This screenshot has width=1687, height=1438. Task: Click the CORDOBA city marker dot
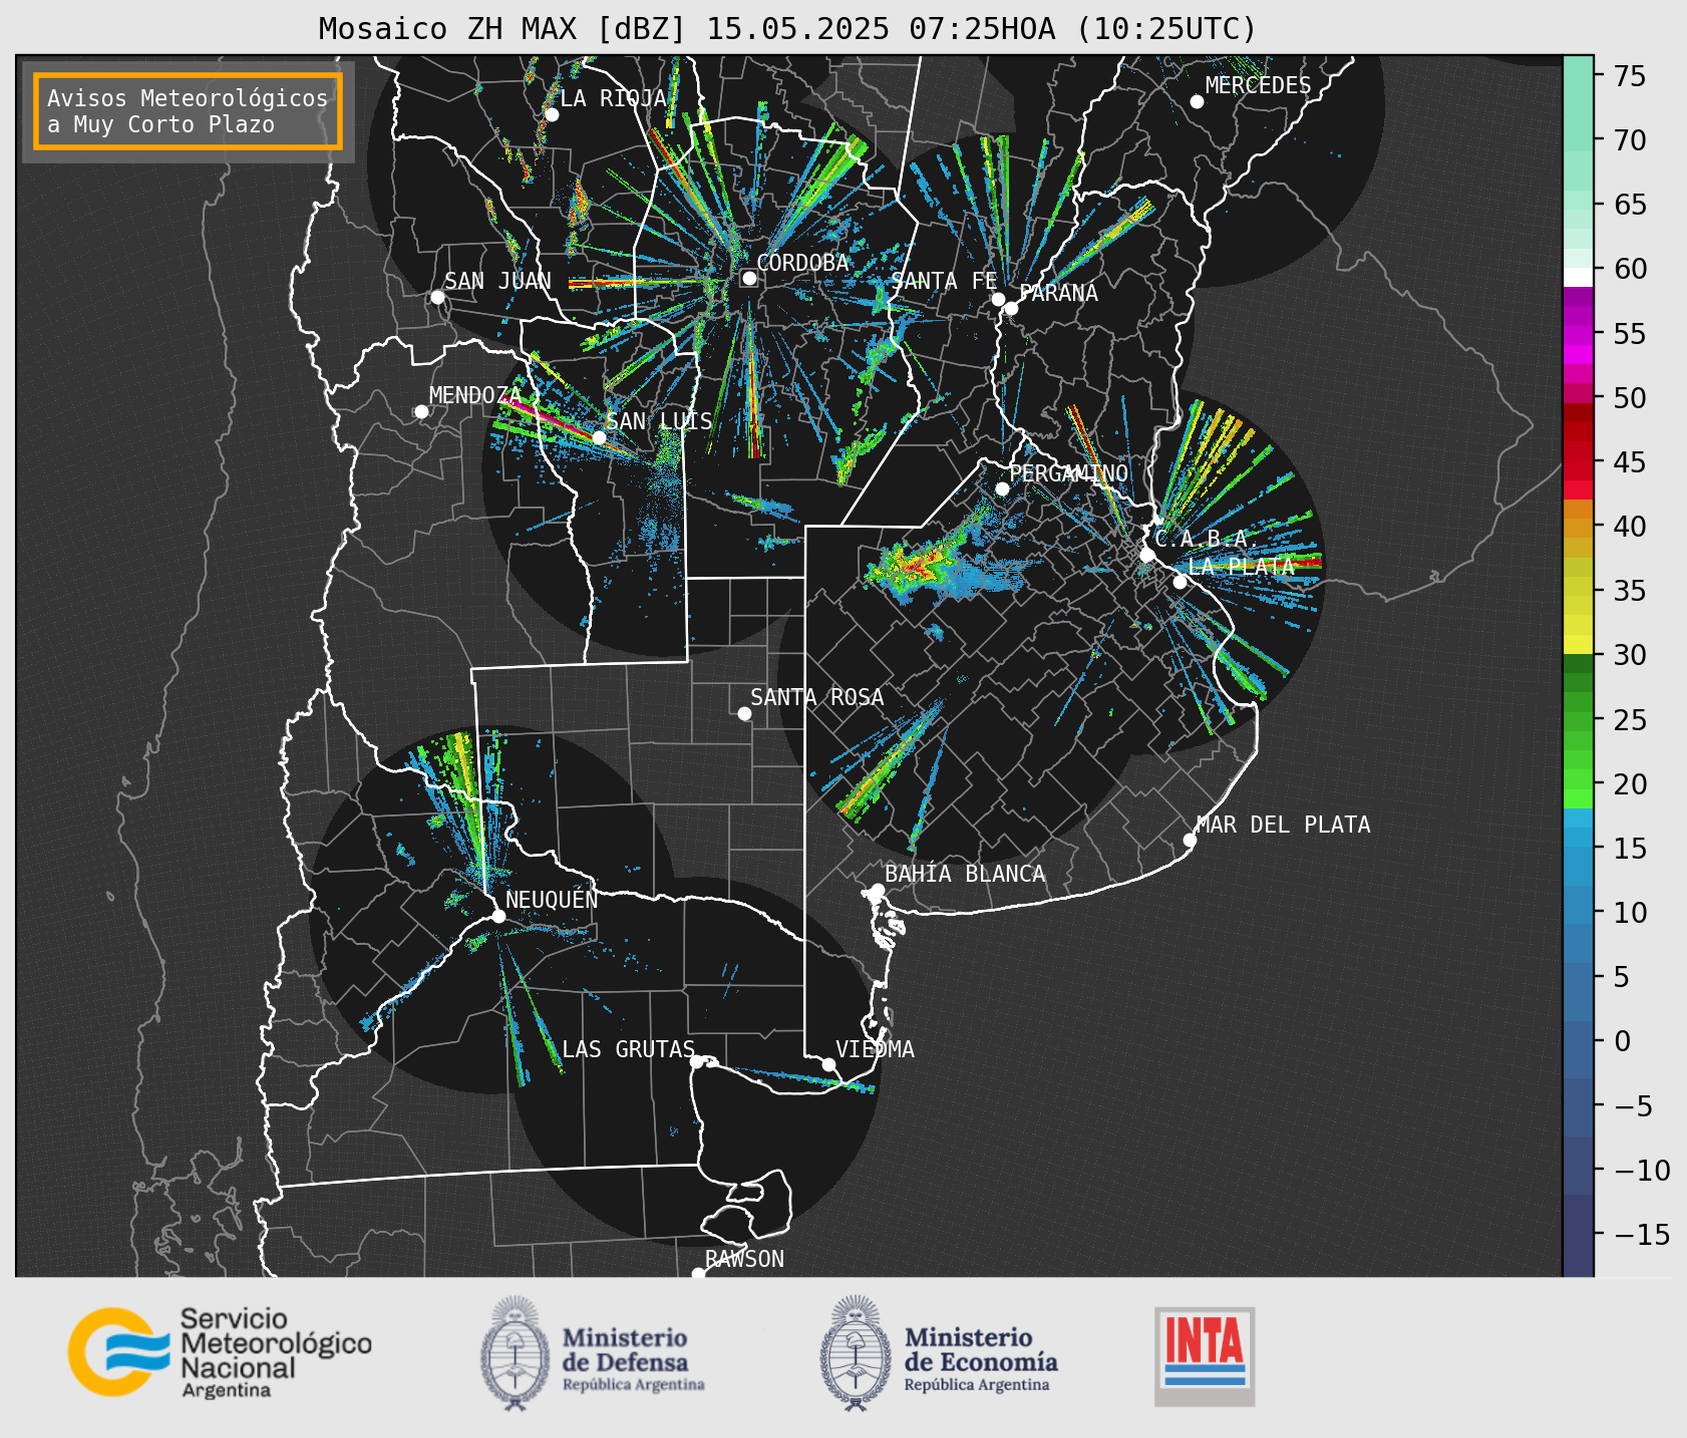(x=749, y=278)
